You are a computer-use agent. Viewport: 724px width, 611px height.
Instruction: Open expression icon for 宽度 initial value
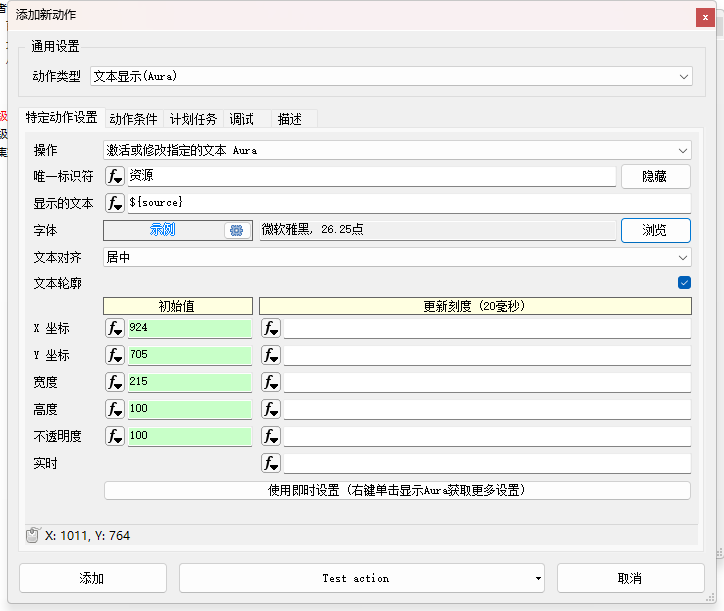pyautogui.click(x=115, y=383)
